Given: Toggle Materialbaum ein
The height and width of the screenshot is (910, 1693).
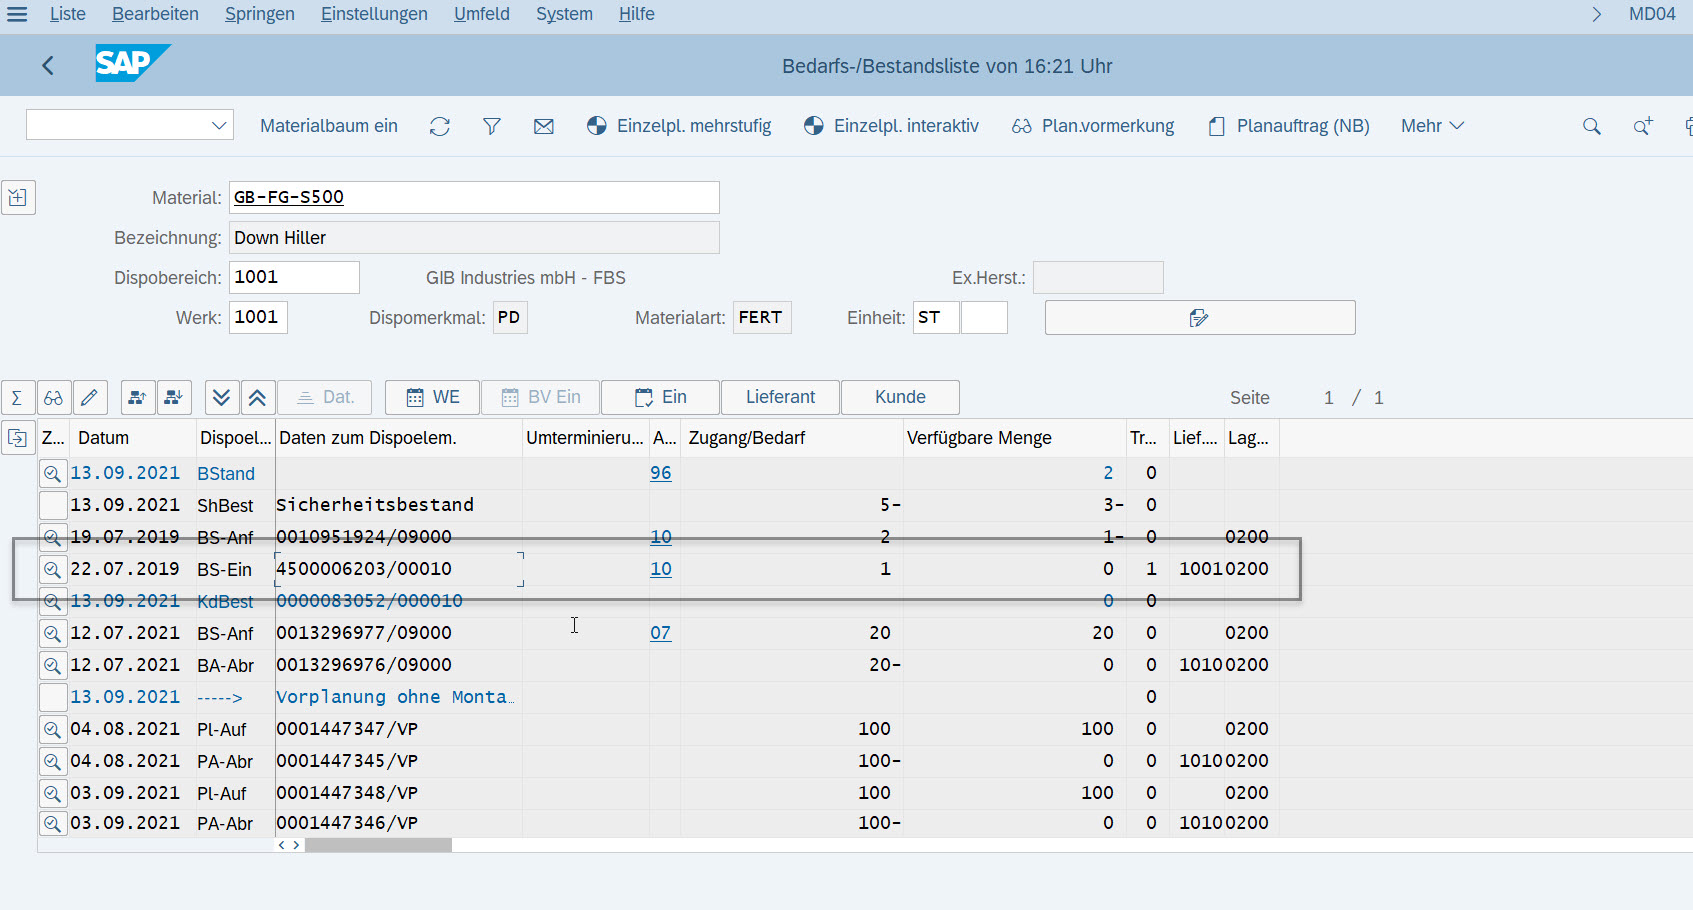Looking at the screenshot, I should click(329, 126).
